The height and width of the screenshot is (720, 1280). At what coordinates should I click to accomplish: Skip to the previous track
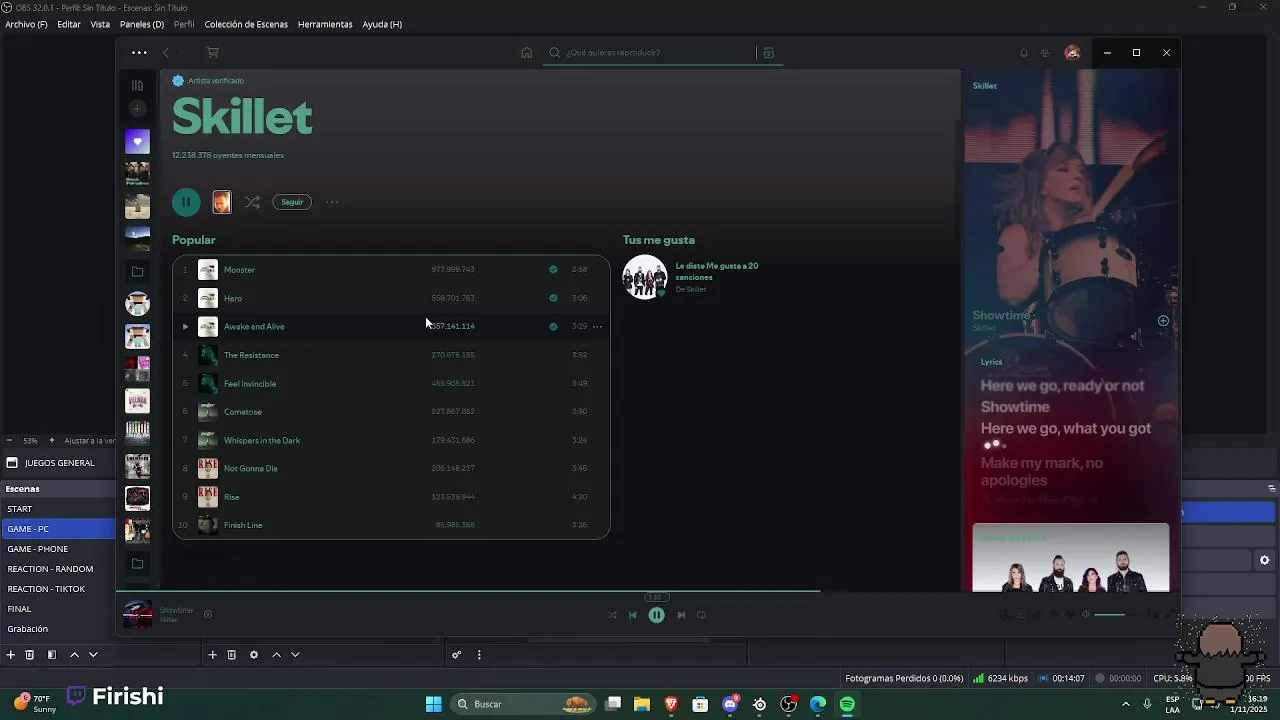point(632,615)
